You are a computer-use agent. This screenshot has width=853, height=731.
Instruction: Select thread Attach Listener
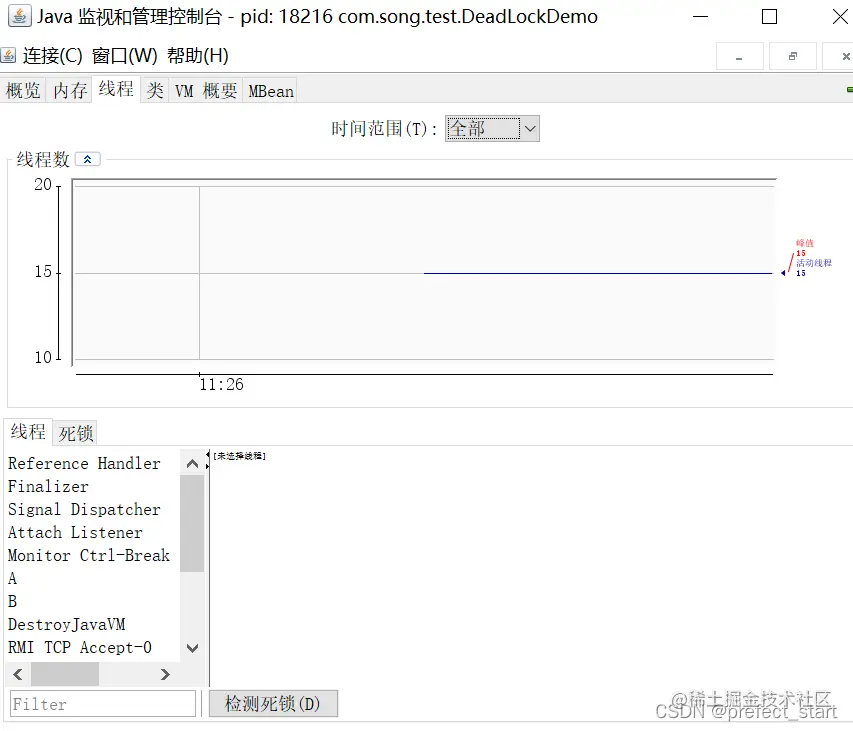click(x=75, y=532)
